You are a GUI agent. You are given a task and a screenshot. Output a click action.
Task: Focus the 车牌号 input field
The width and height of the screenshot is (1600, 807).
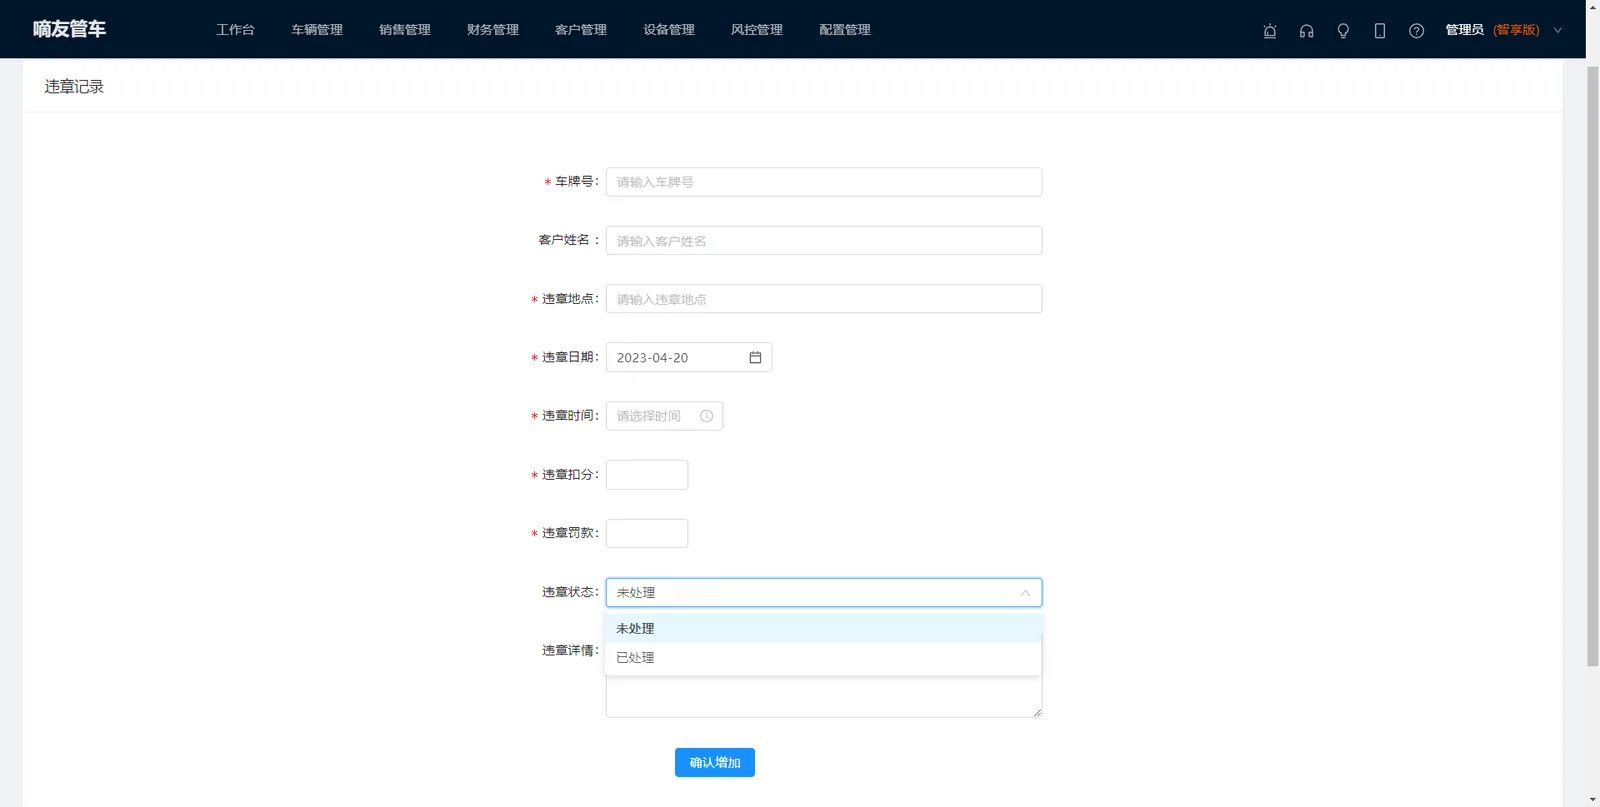pyautogui.click(x=824, y=182)
